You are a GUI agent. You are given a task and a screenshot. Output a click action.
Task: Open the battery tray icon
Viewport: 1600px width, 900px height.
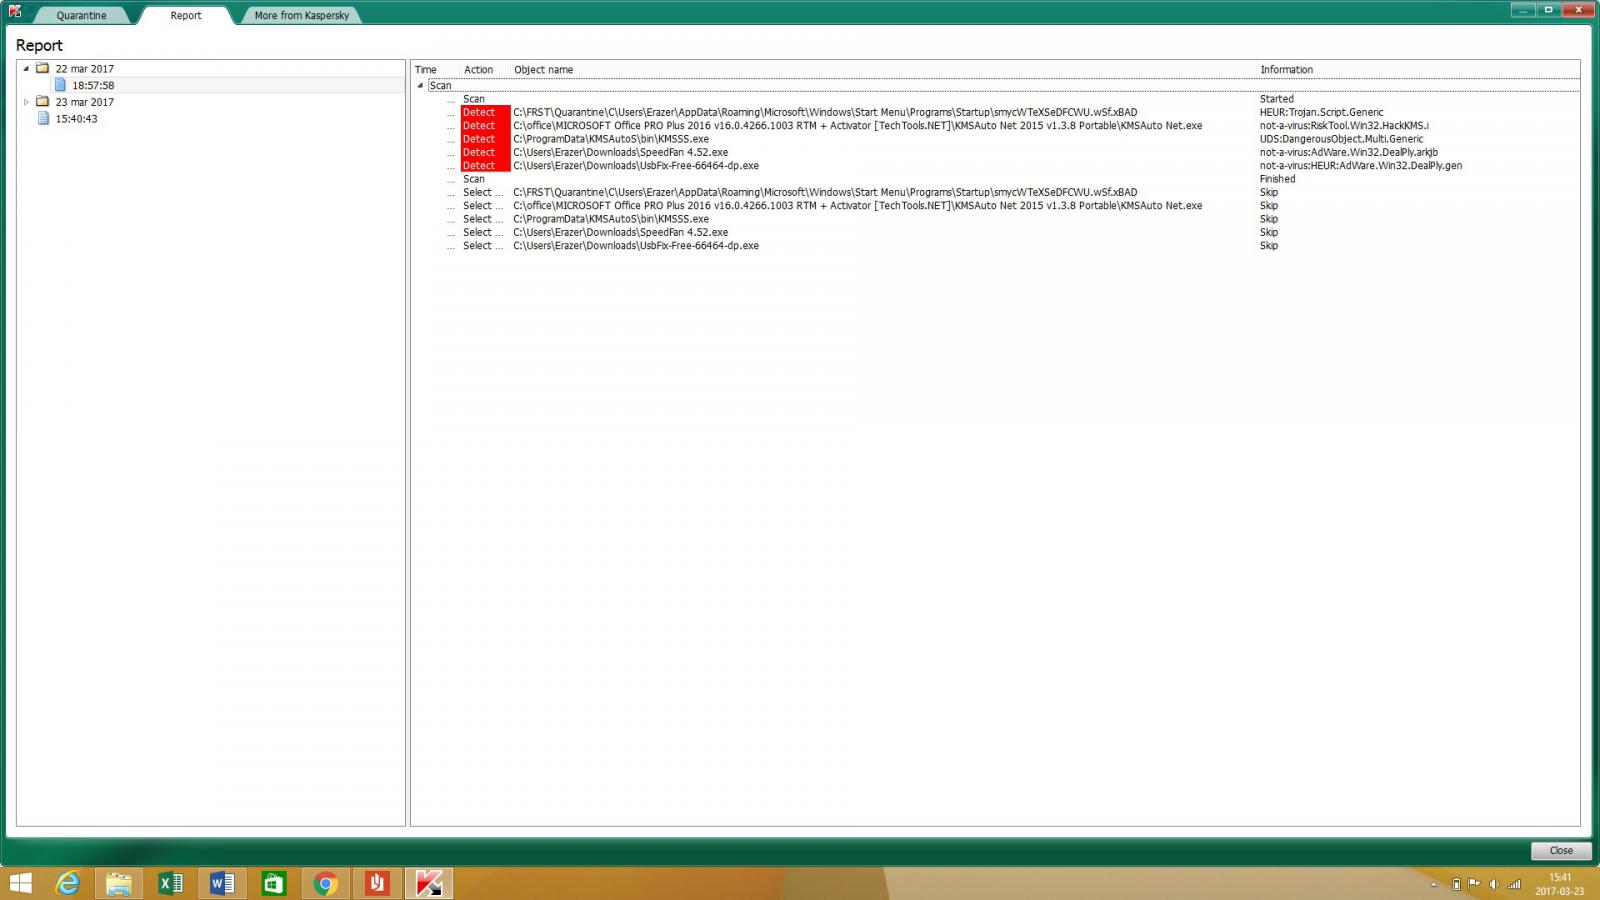(1456, 884)
